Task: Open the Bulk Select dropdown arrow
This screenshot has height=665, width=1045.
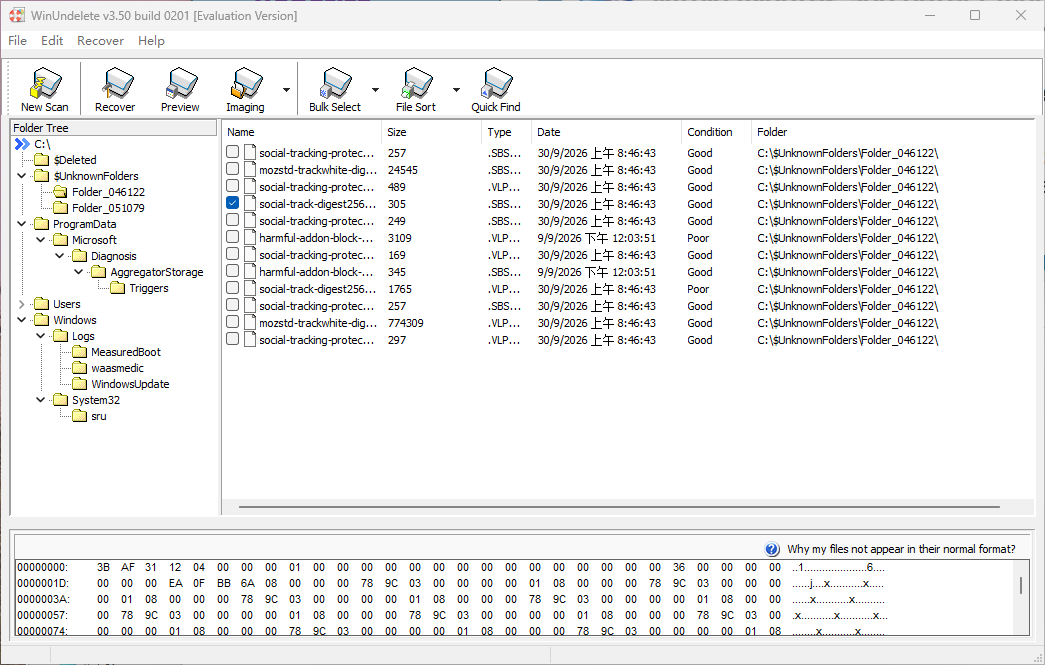Action: 375,89
